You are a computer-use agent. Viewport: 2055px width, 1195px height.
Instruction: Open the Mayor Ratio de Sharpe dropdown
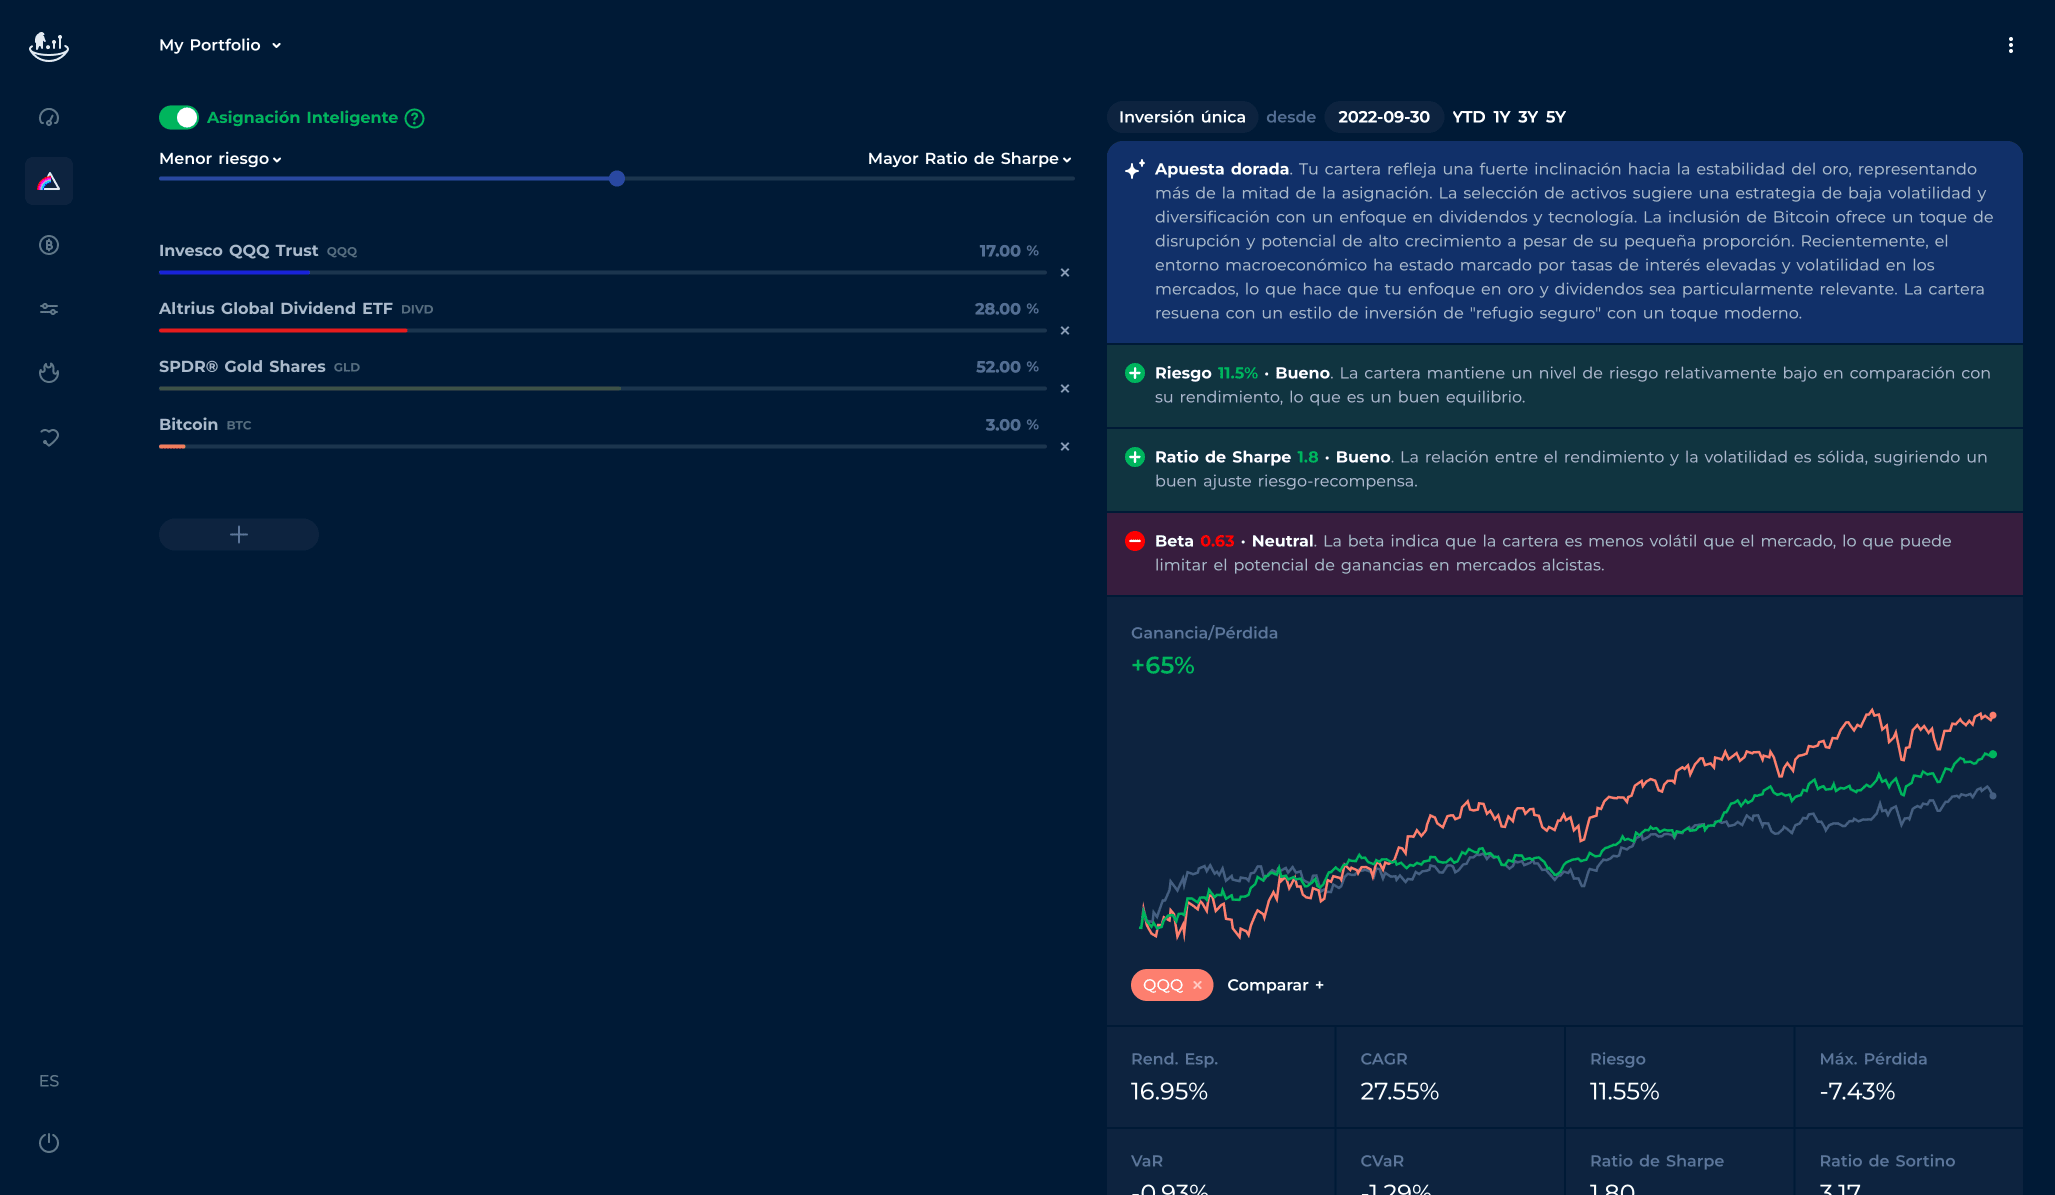(969, 159)
